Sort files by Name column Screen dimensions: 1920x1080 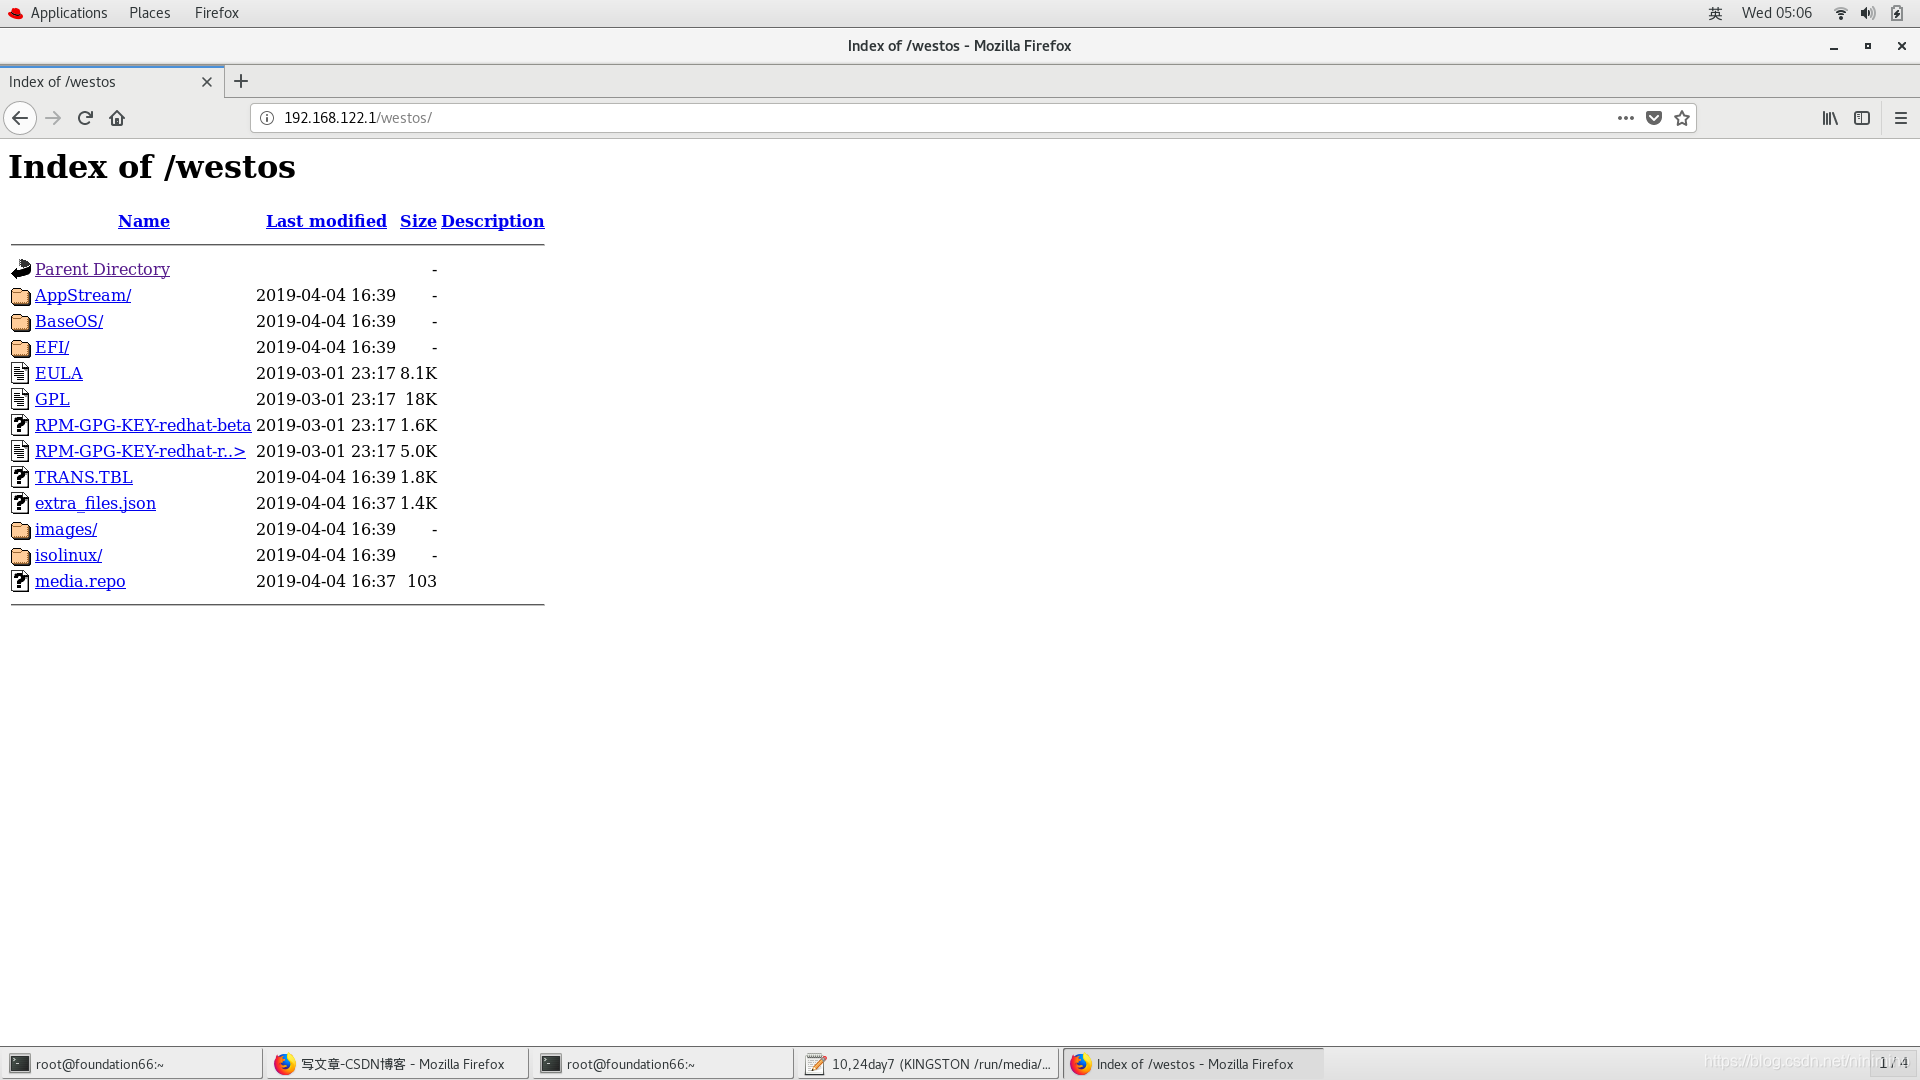point(144,220)
